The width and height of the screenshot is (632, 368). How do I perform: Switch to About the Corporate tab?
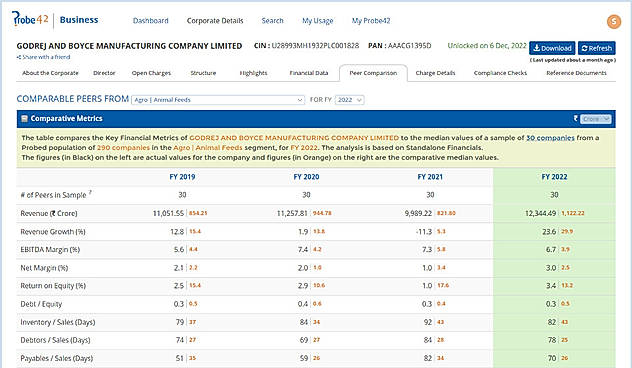(x=50, y=73)
